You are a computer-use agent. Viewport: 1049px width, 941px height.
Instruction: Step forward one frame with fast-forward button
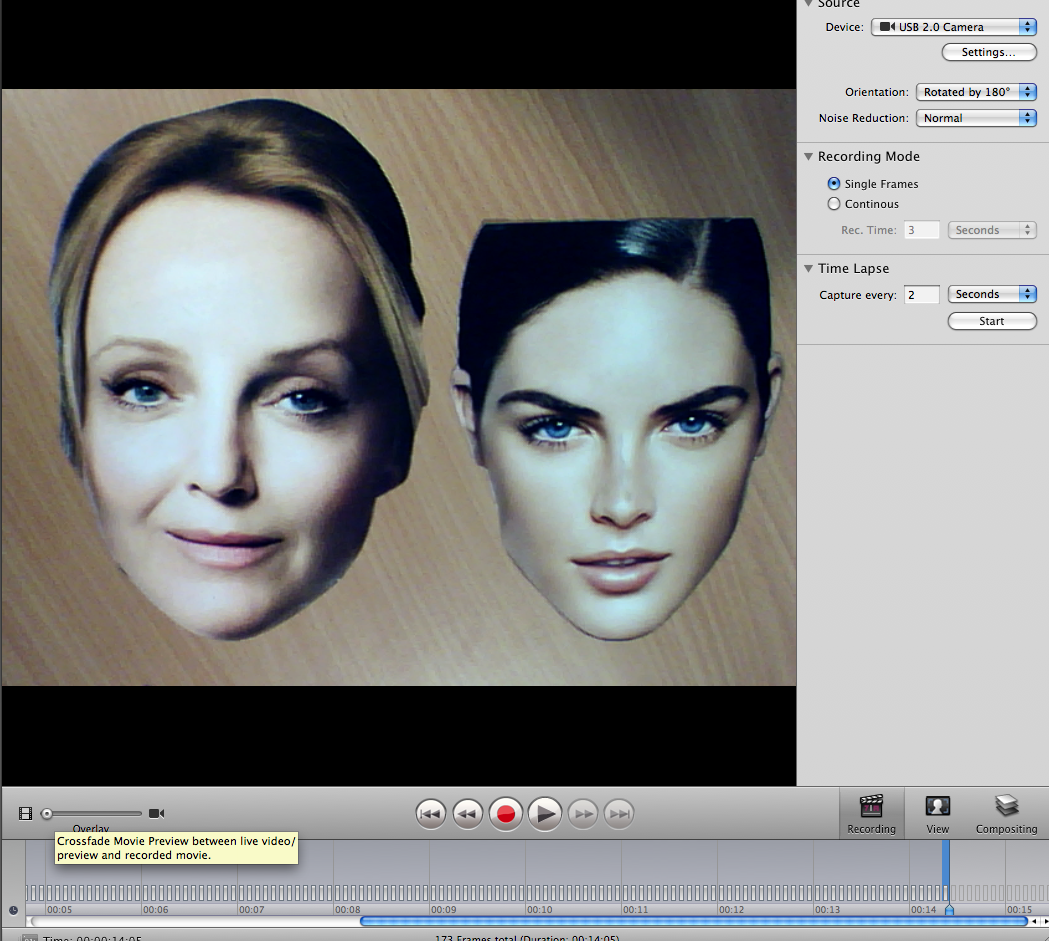pos(583,814)
